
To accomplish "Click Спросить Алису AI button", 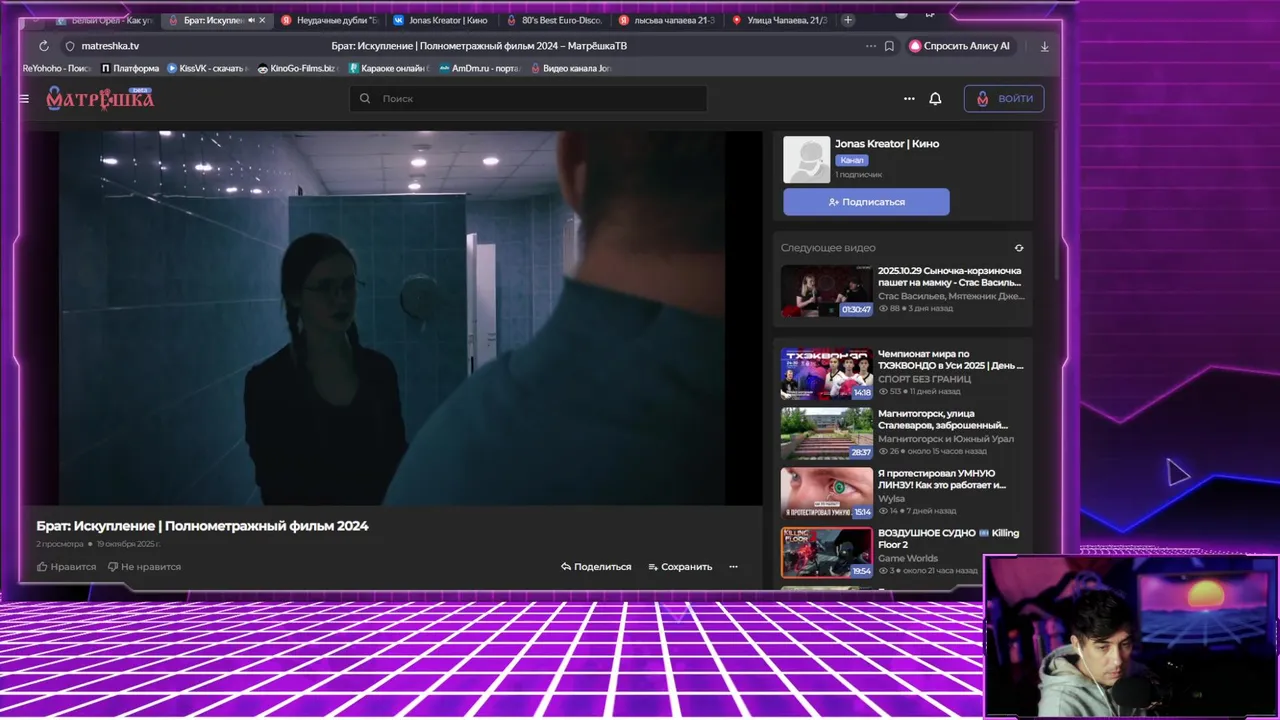I will pyautogui.click(x=960, y=46).
